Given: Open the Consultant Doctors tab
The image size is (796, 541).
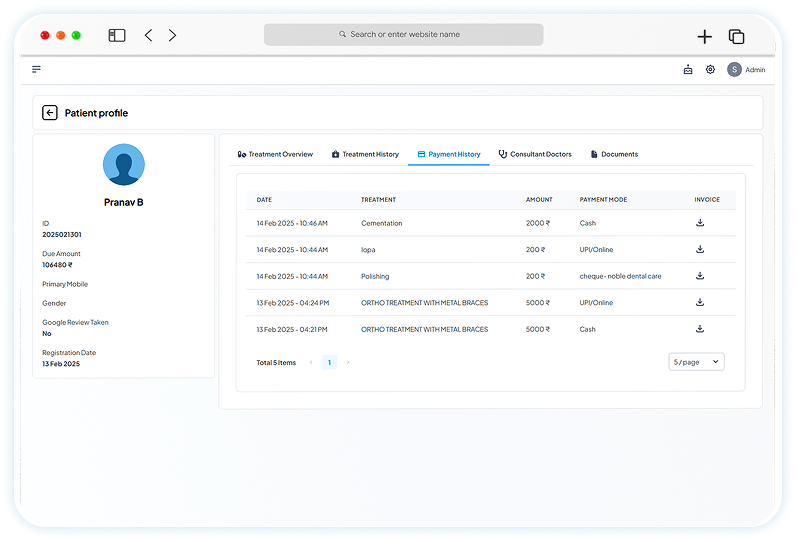Looking at the screenshot, I should (535, 154).
